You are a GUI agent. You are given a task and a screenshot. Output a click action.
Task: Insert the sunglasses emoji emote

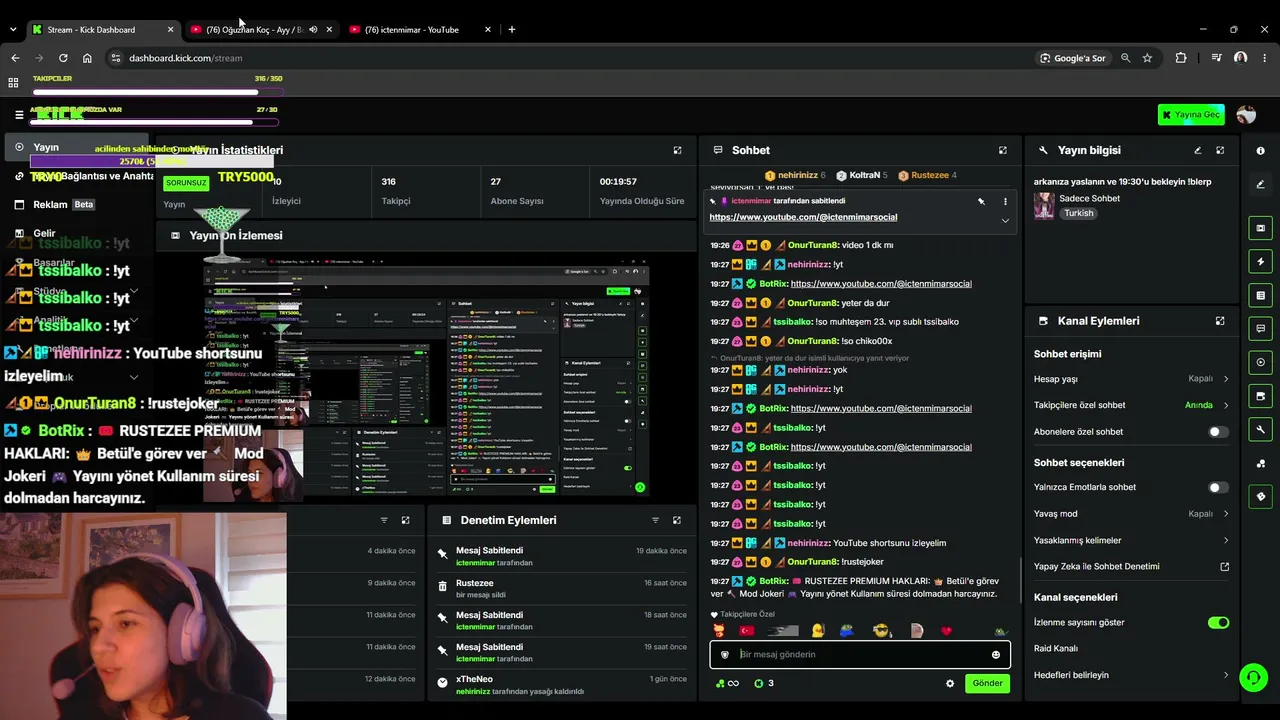click(x=881, y=631)
